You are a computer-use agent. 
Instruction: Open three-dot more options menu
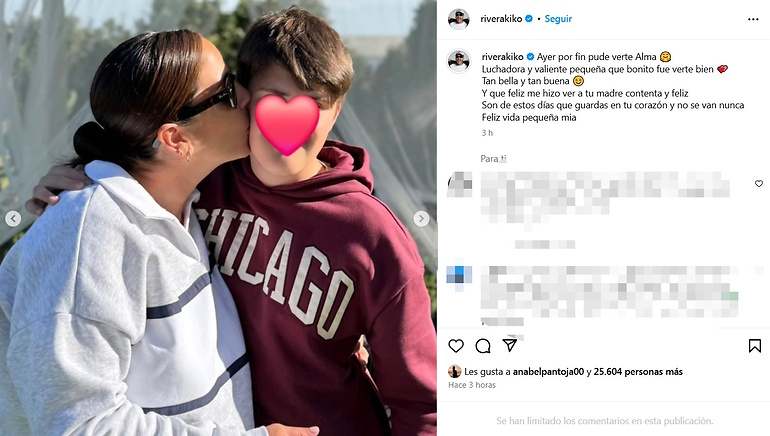coord(753,19)
